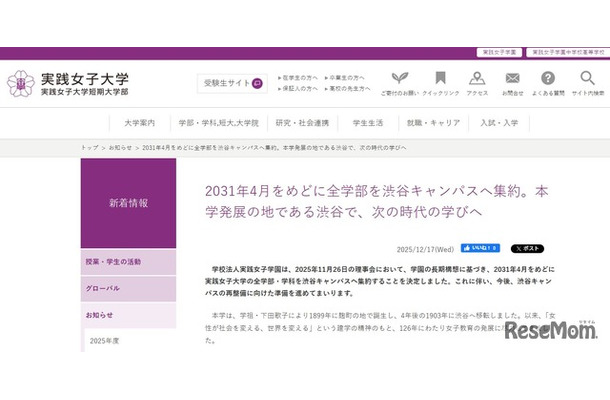
Task: Click the Facebook いいね button
Action: [480, 248]
